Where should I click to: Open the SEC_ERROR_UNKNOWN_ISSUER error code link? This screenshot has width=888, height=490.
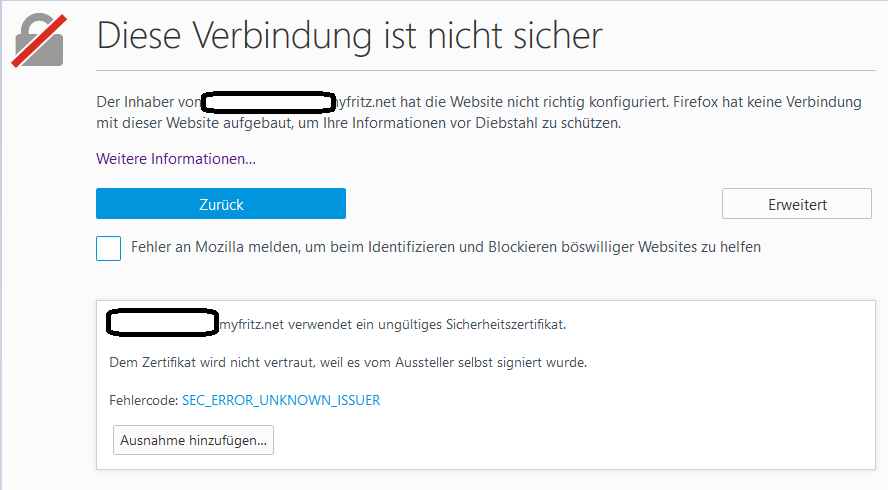(x=281, y=400)
